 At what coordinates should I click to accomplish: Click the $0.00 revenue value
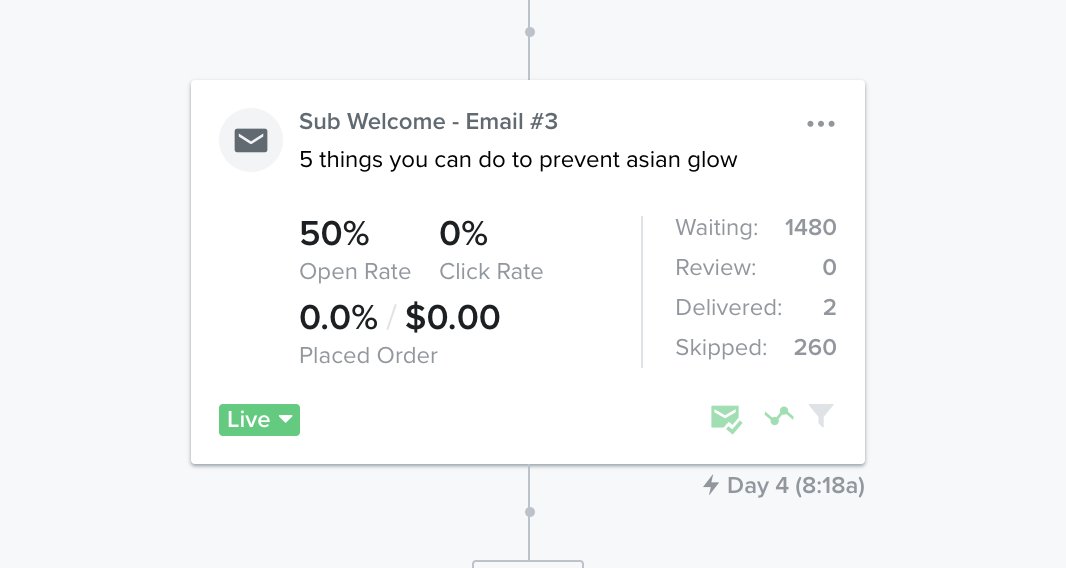pyautogui.click(x=453, y=318)
